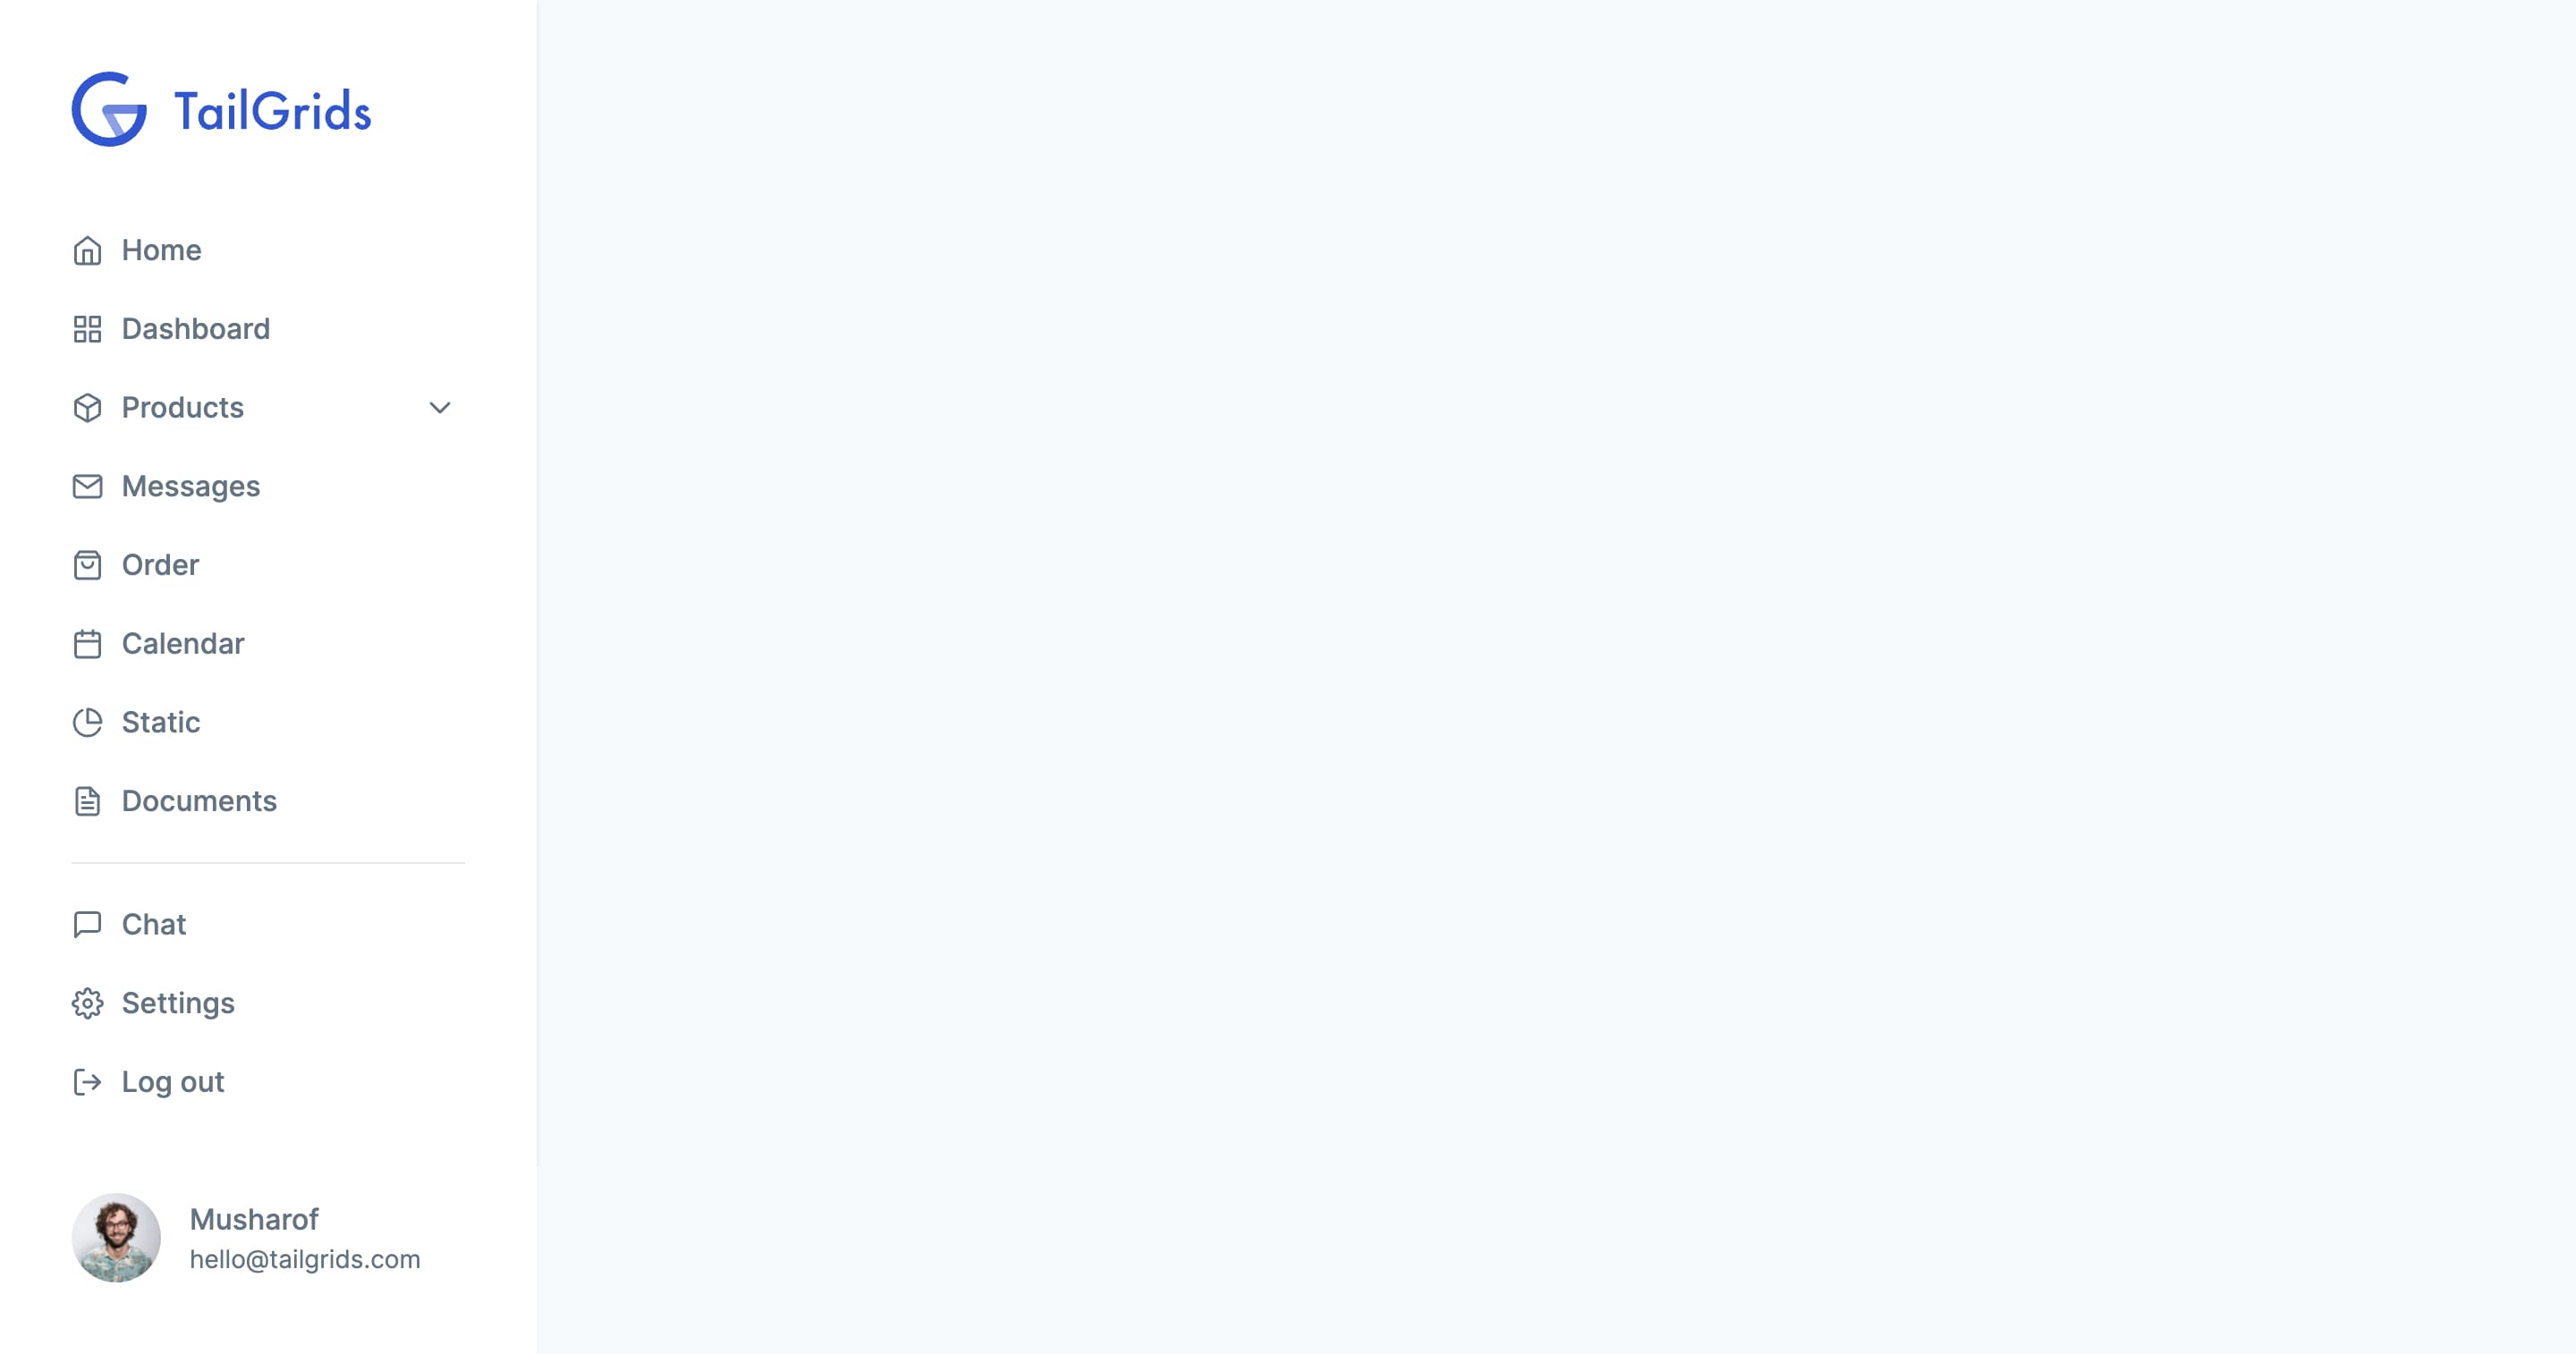Click the Messages envelope icon
The width and height of the screenshot is (2576, 1354).
(x=87, y=486)
